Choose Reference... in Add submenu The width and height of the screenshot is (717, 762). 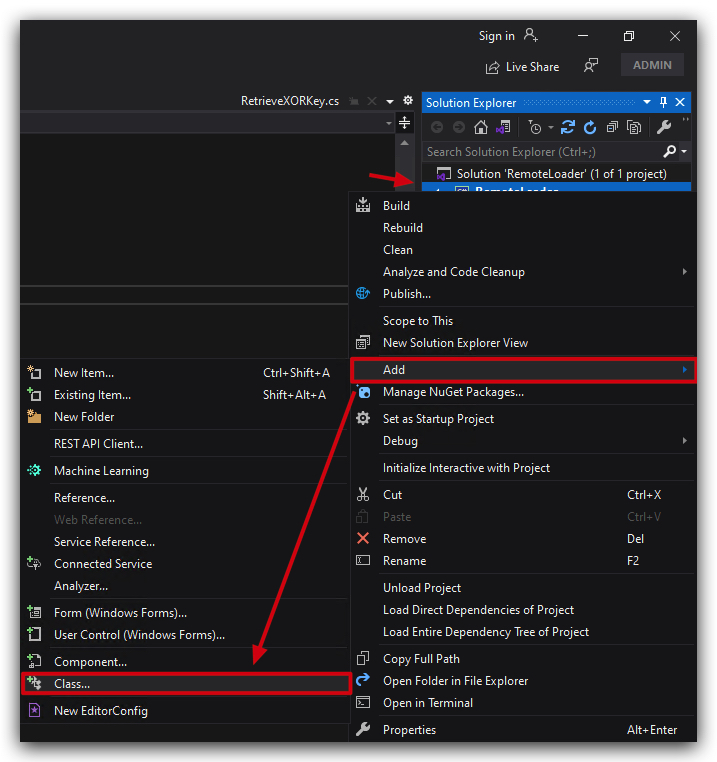(x=185, y=498)
